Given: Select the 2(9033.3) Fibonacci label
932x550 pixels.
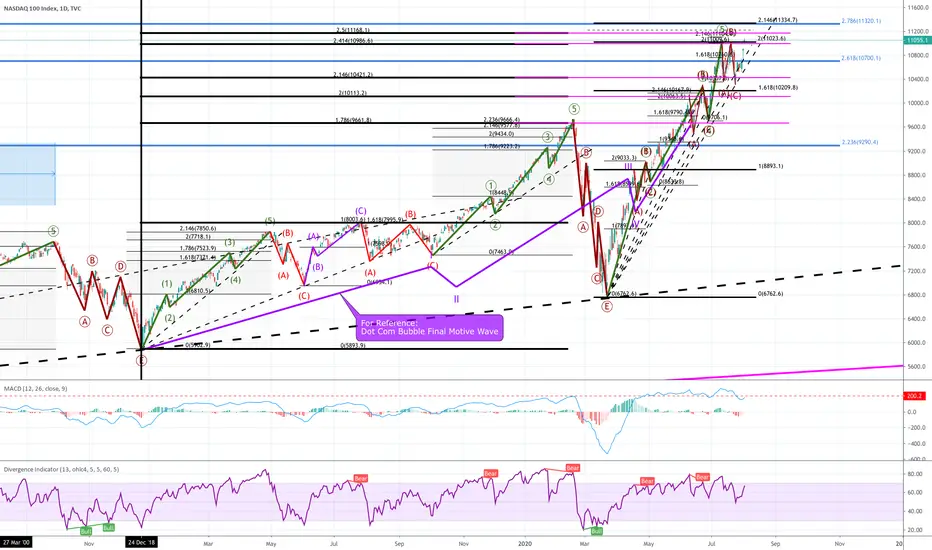Looking at the screenshot, I should pos(624,158).
